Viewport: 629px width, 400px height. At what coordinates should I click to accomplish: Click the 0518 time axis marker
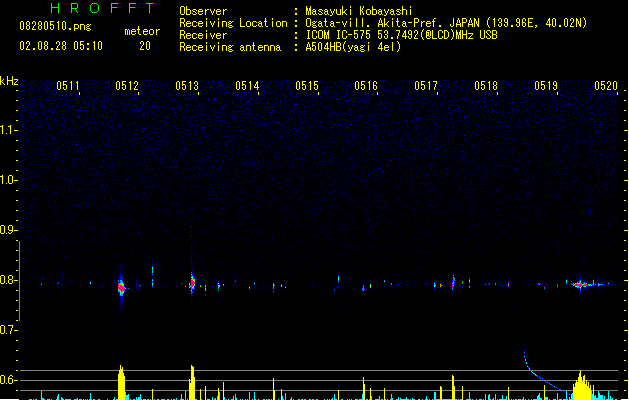tap(486, 86)
